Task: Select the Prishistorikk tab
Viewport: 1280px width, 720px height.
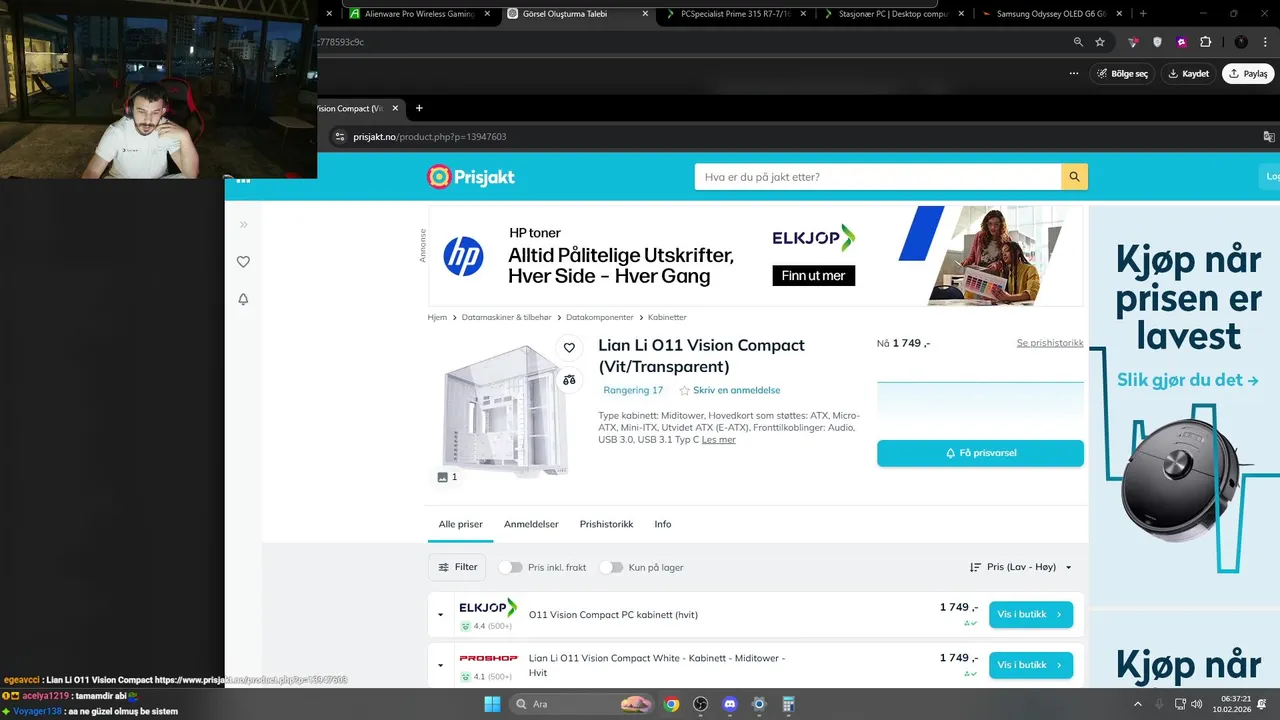Action: (x=606, y=524)
